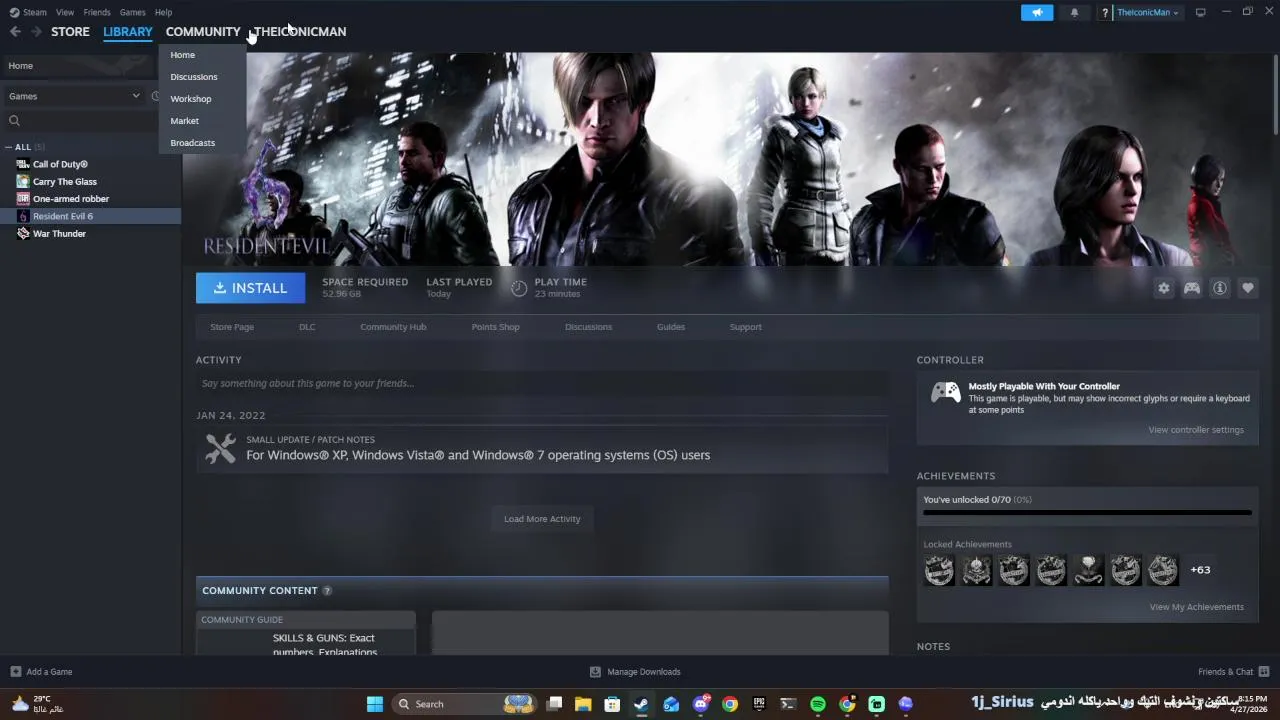Click the Call of Duty game icon
Screen dimensions: 1280x720
pos(23,164)
